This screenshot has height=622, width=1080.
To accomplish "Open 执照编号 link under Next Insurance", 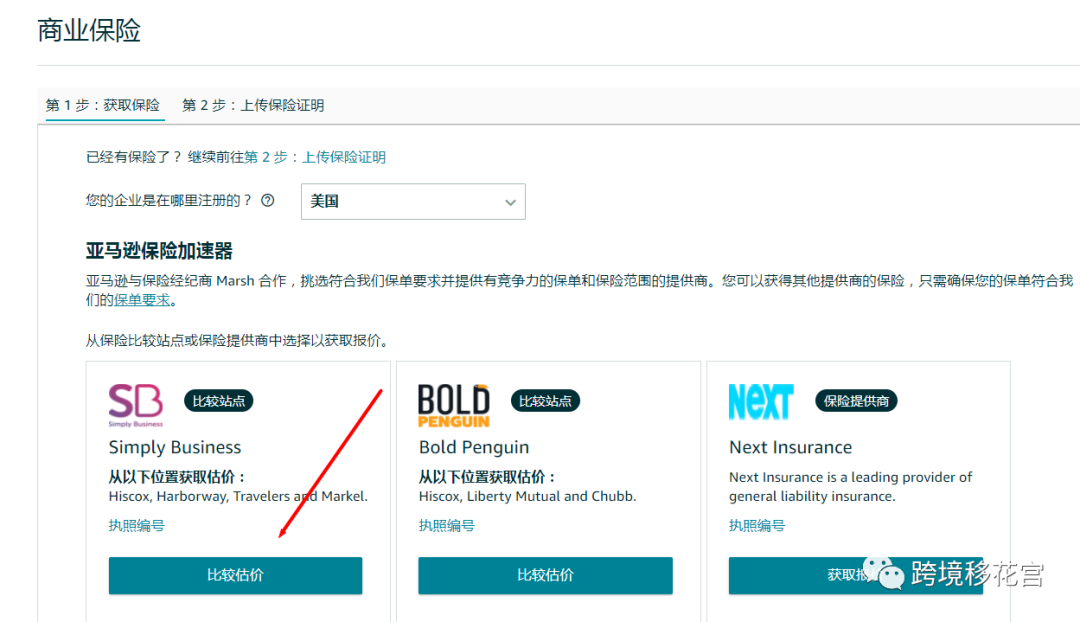I will coord(757,526).
